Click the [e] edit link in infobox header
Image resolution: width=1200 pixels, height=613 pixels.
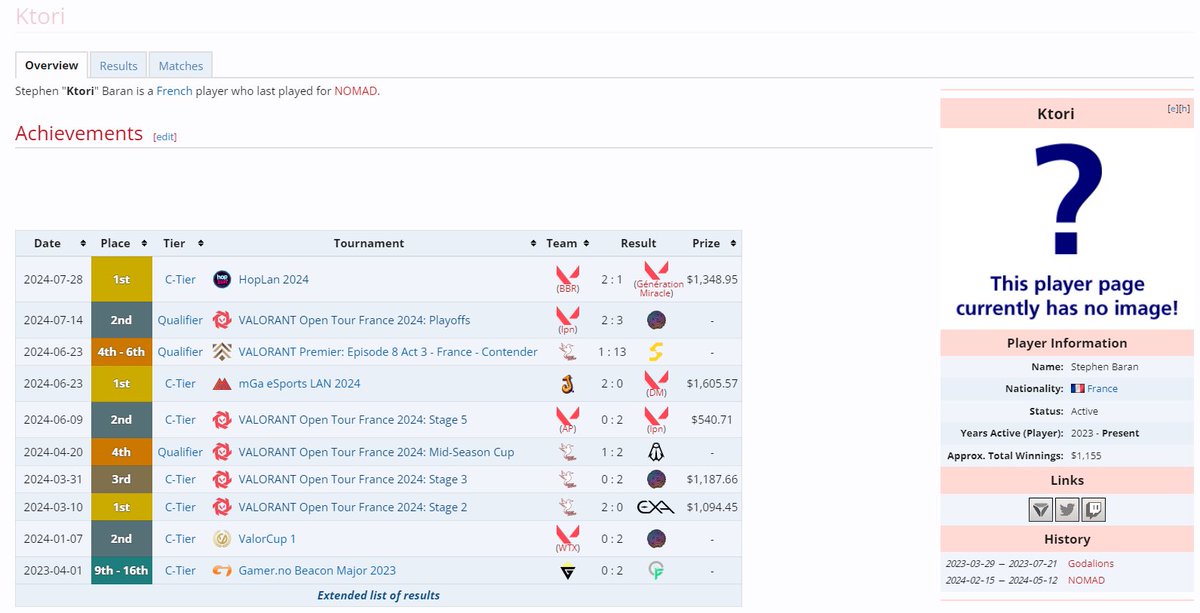(1172, 109)
